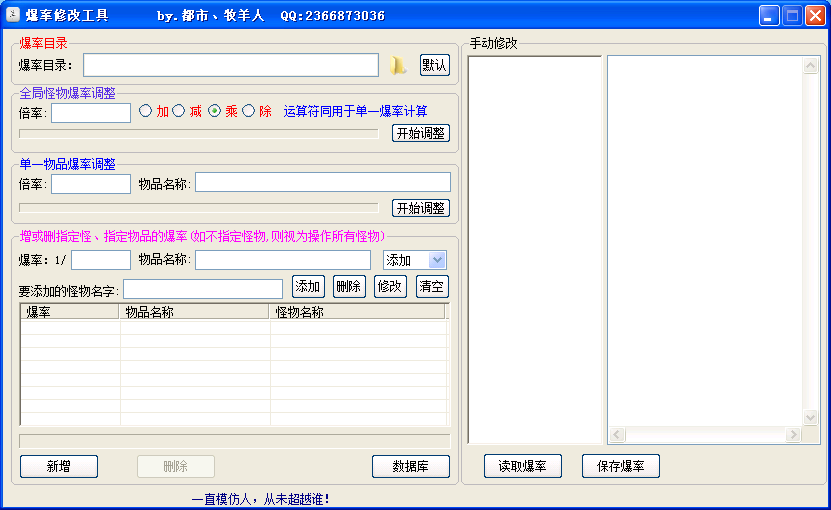Select the 加 (add) radio button
Screen dimensions: 831x510
click(145, 112)
